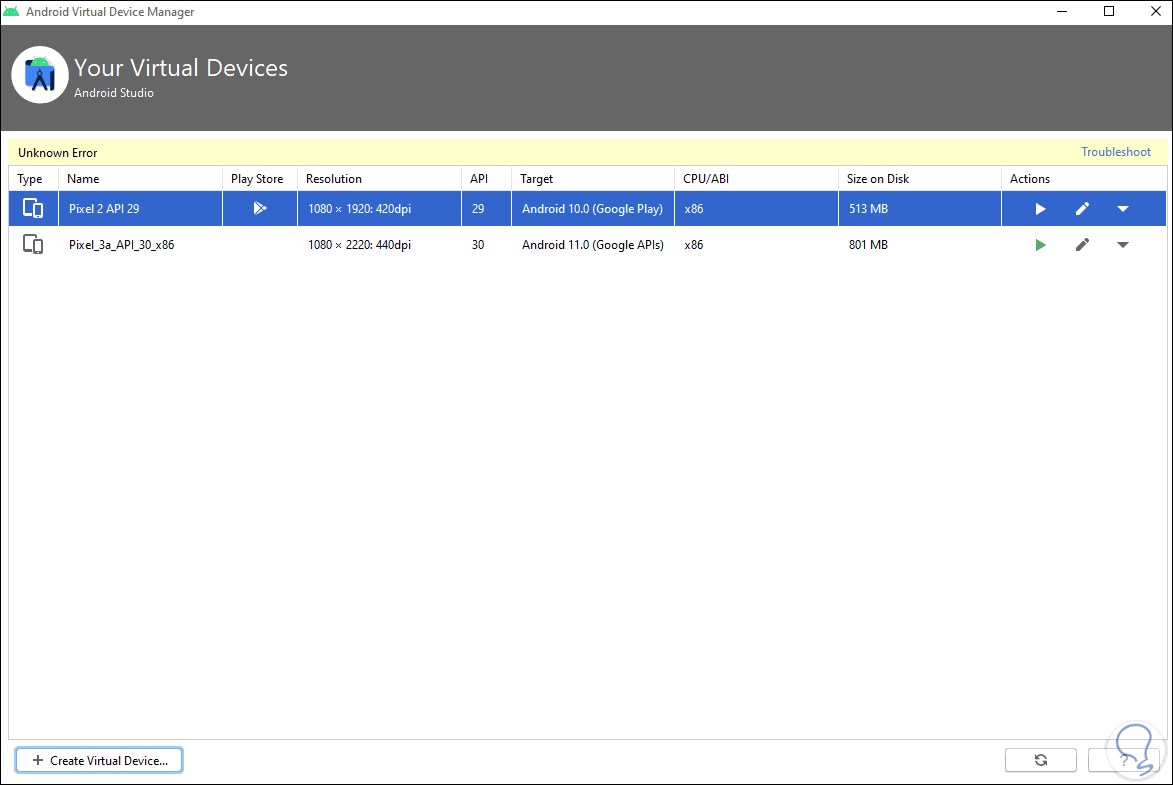The image size is (1173, 785).
Task: Open more actions dropdown for Pixel_3a
Action: coord(1123,245)
